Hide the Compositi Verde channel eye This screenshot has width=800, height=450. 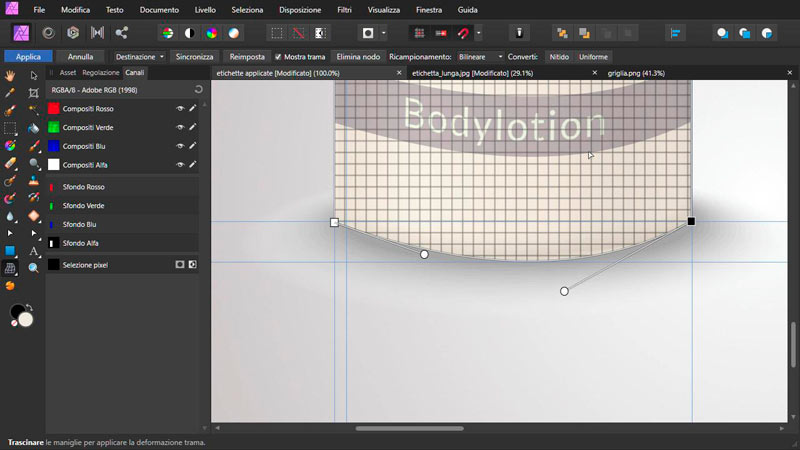tap(180, 128)
